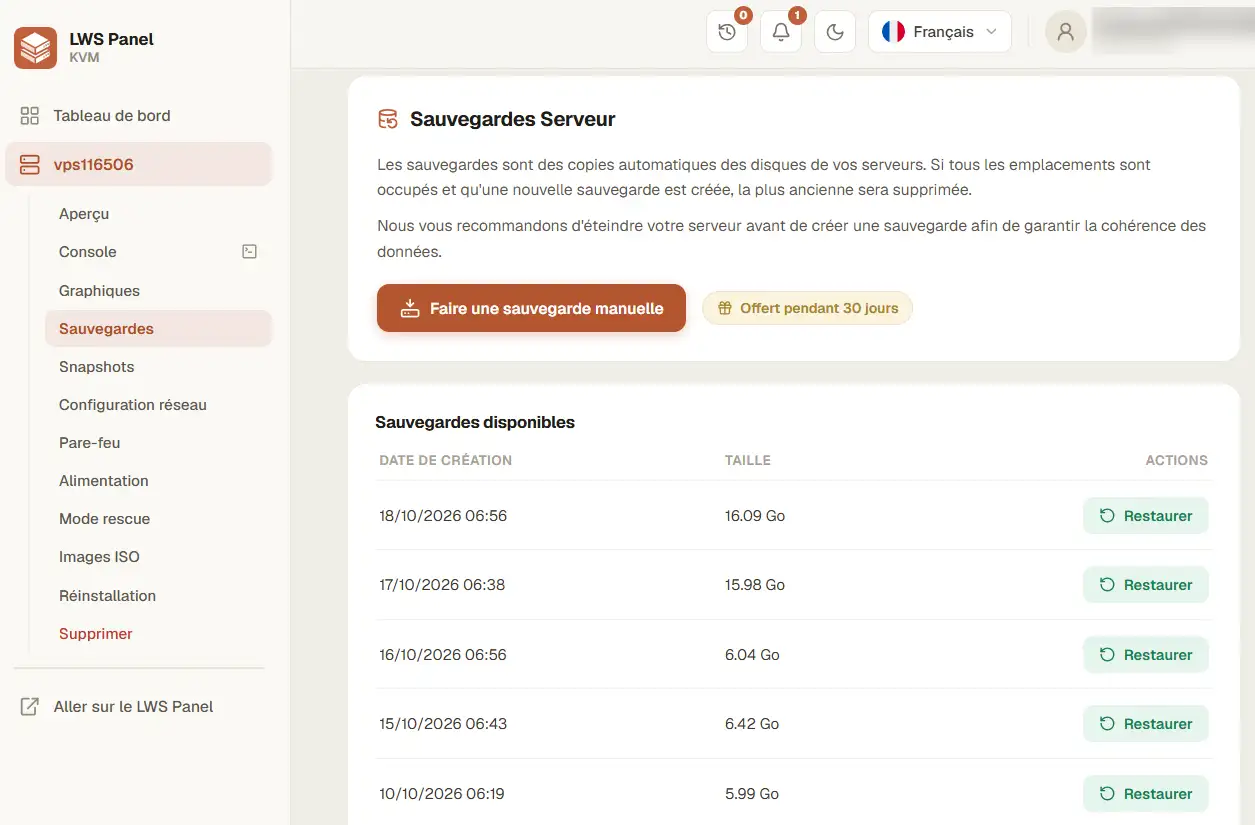Click the date 10/10/2026 06:19
Viewport: 1255px width, 825px height.
[442, 794]
